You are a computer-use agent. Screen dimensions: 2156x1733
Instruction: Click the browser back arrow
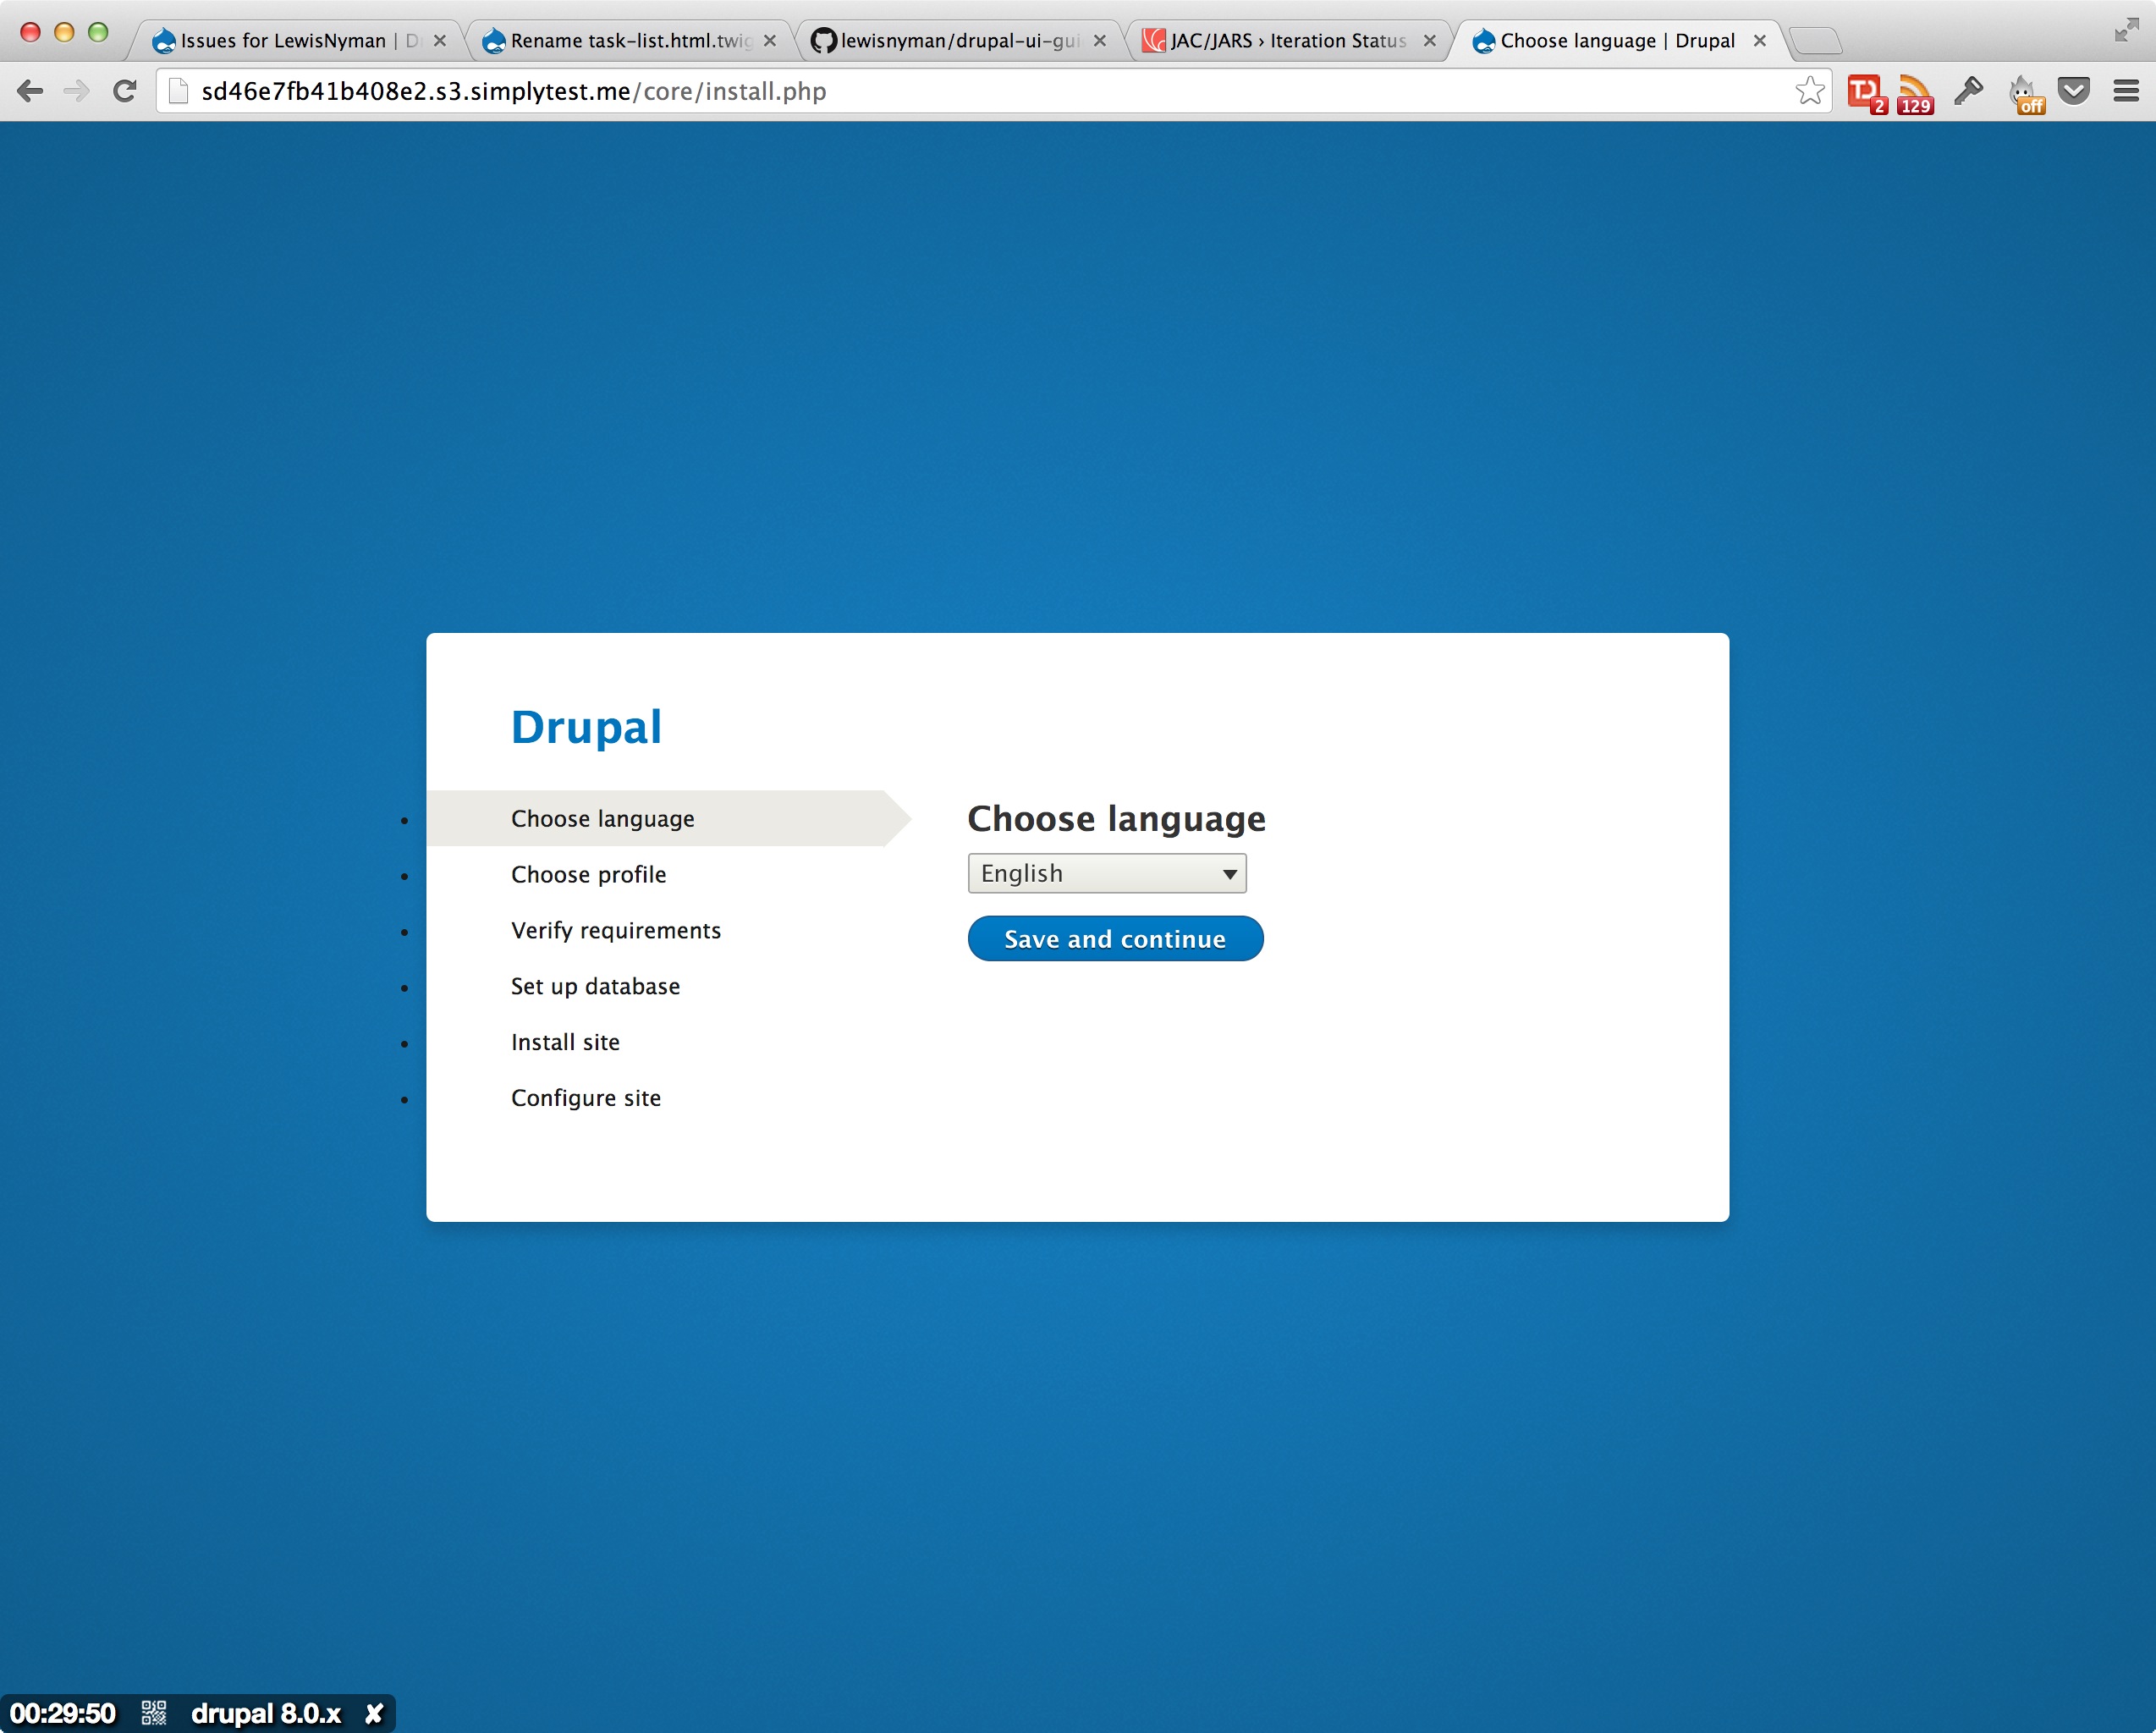pos(30,91)
